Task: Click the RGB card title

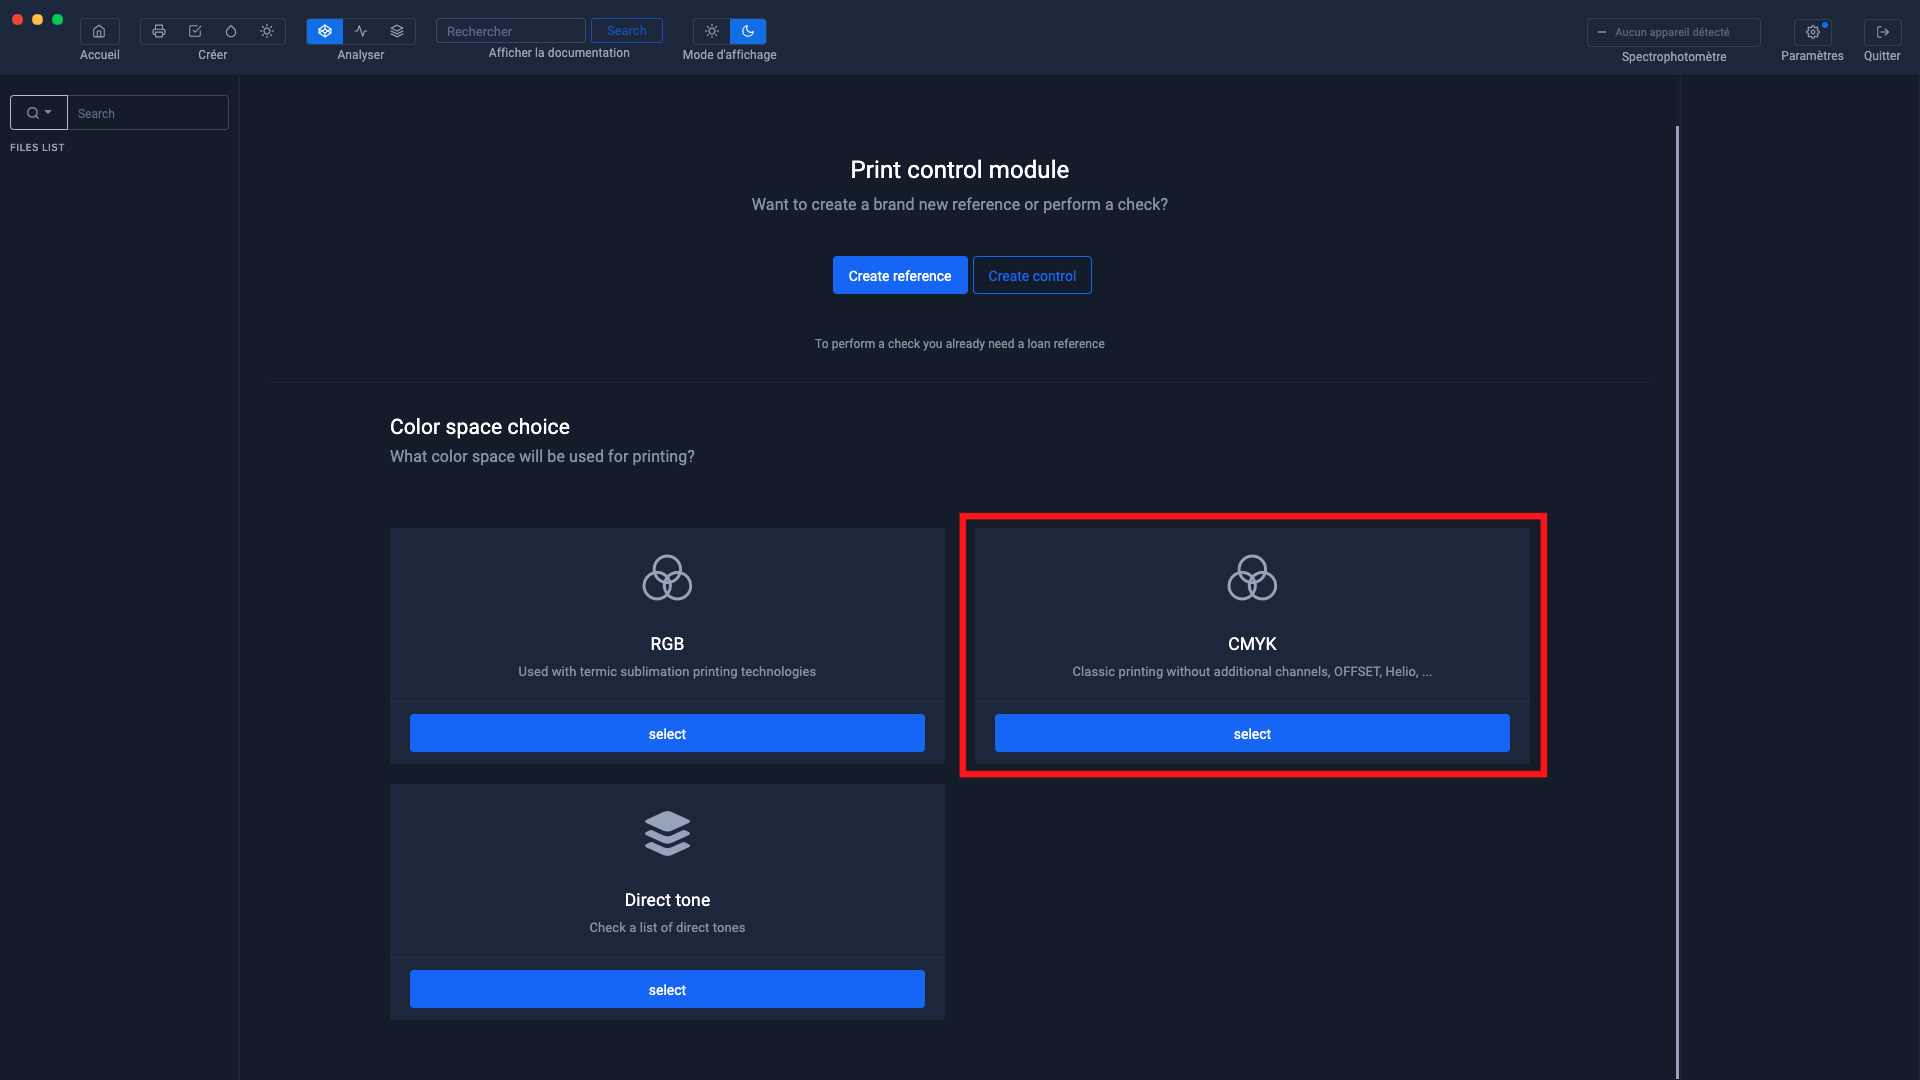Action: (667, 644)
